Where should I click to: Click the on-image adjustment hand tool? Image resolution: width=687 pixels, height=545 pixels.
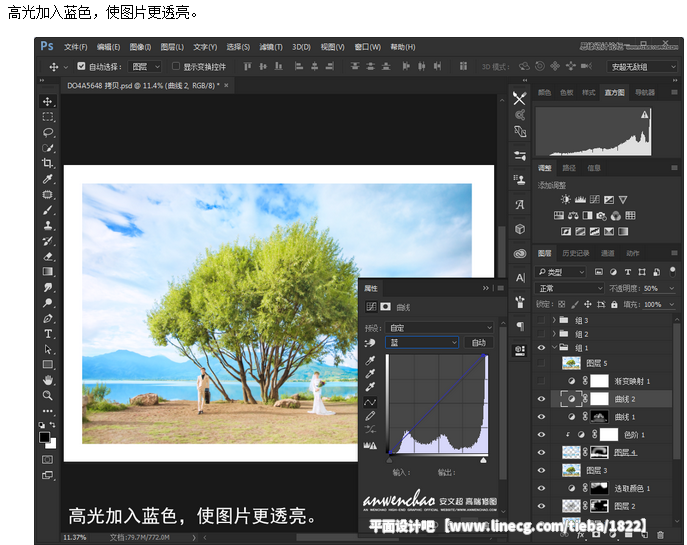[x=370, y=343]
